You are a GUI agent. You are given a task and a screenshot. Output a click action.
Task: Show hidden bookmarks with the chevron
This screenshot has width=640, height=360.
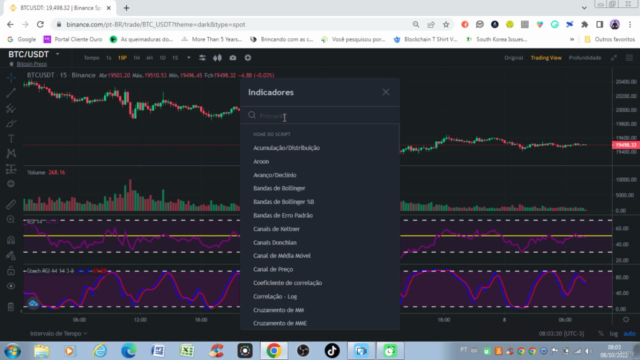pos(572,39)
